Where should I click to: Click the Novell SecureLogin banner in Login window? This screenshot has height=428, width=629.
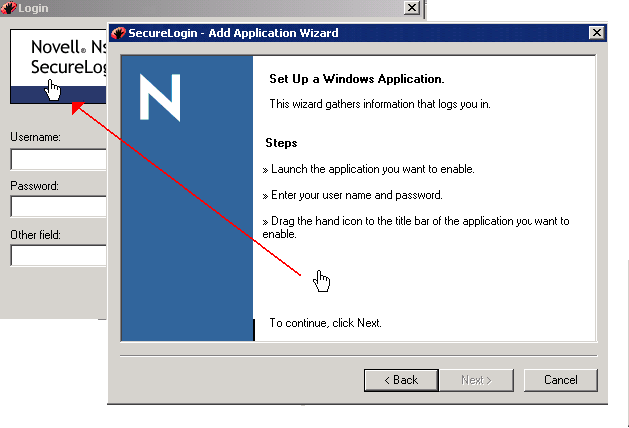[59, 66]
